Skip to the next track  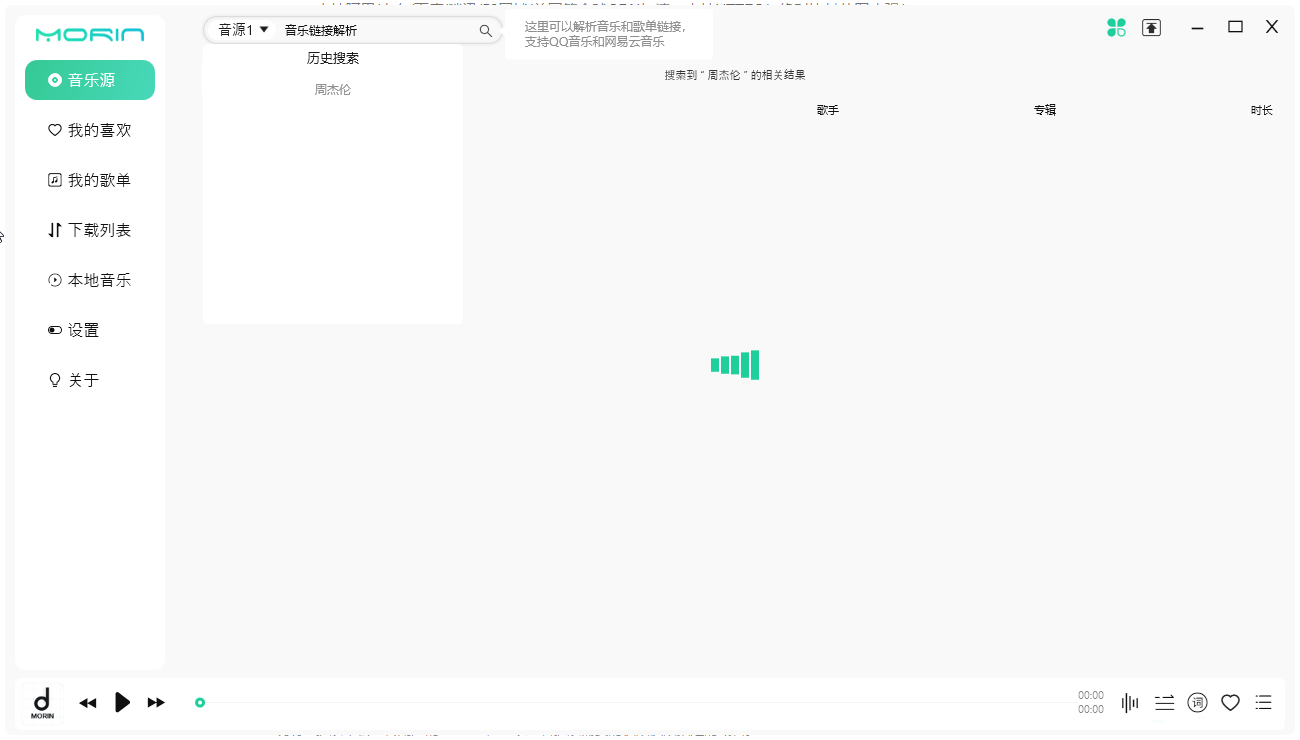[156, 703]
